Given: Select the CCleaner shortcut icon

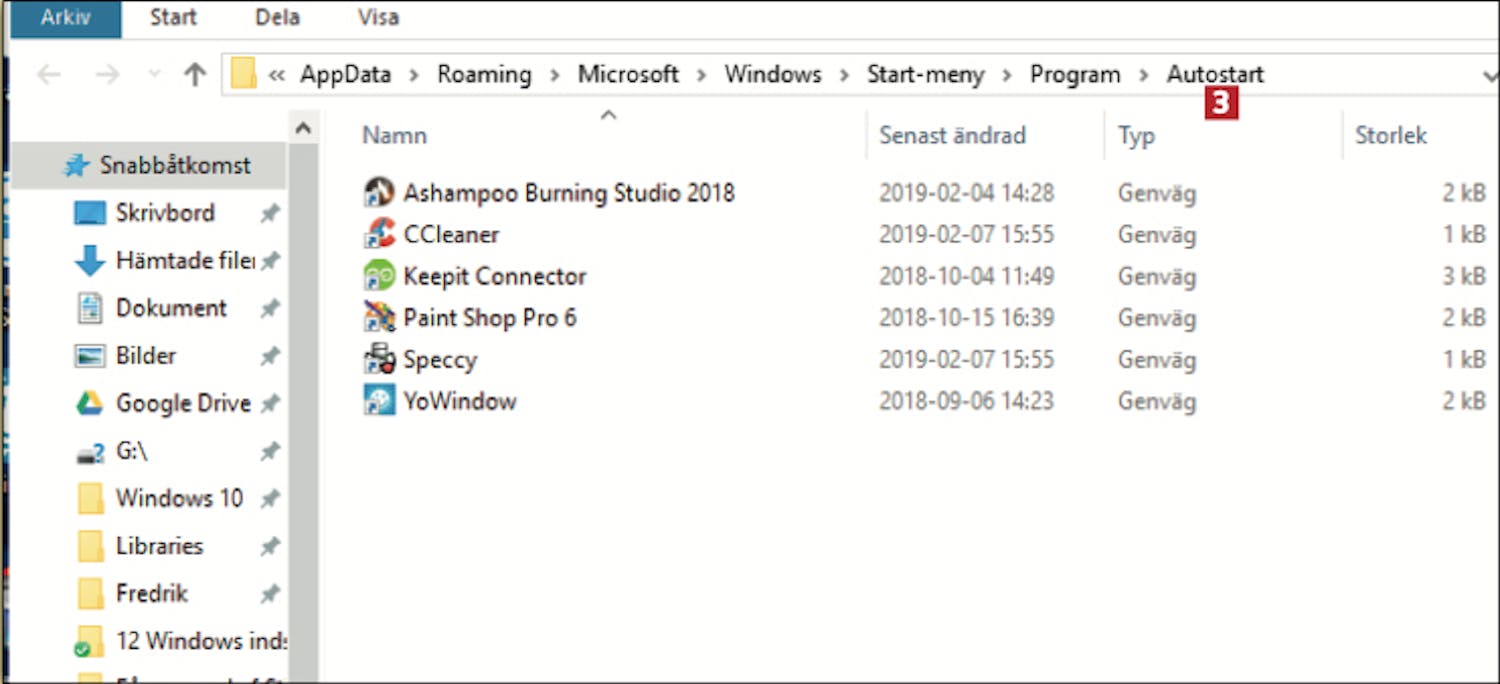Looking at the screenshot, I should pos(379,234).
